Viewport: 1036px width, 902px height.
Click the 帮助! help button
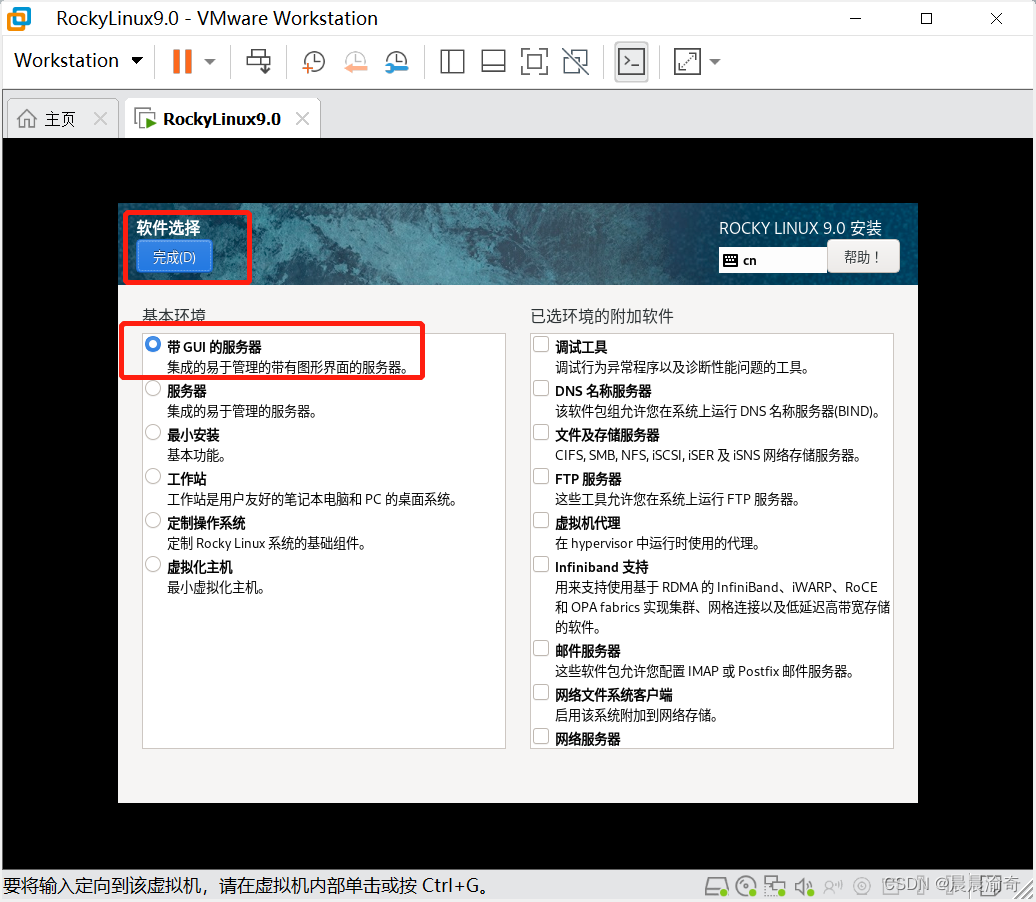863,257
